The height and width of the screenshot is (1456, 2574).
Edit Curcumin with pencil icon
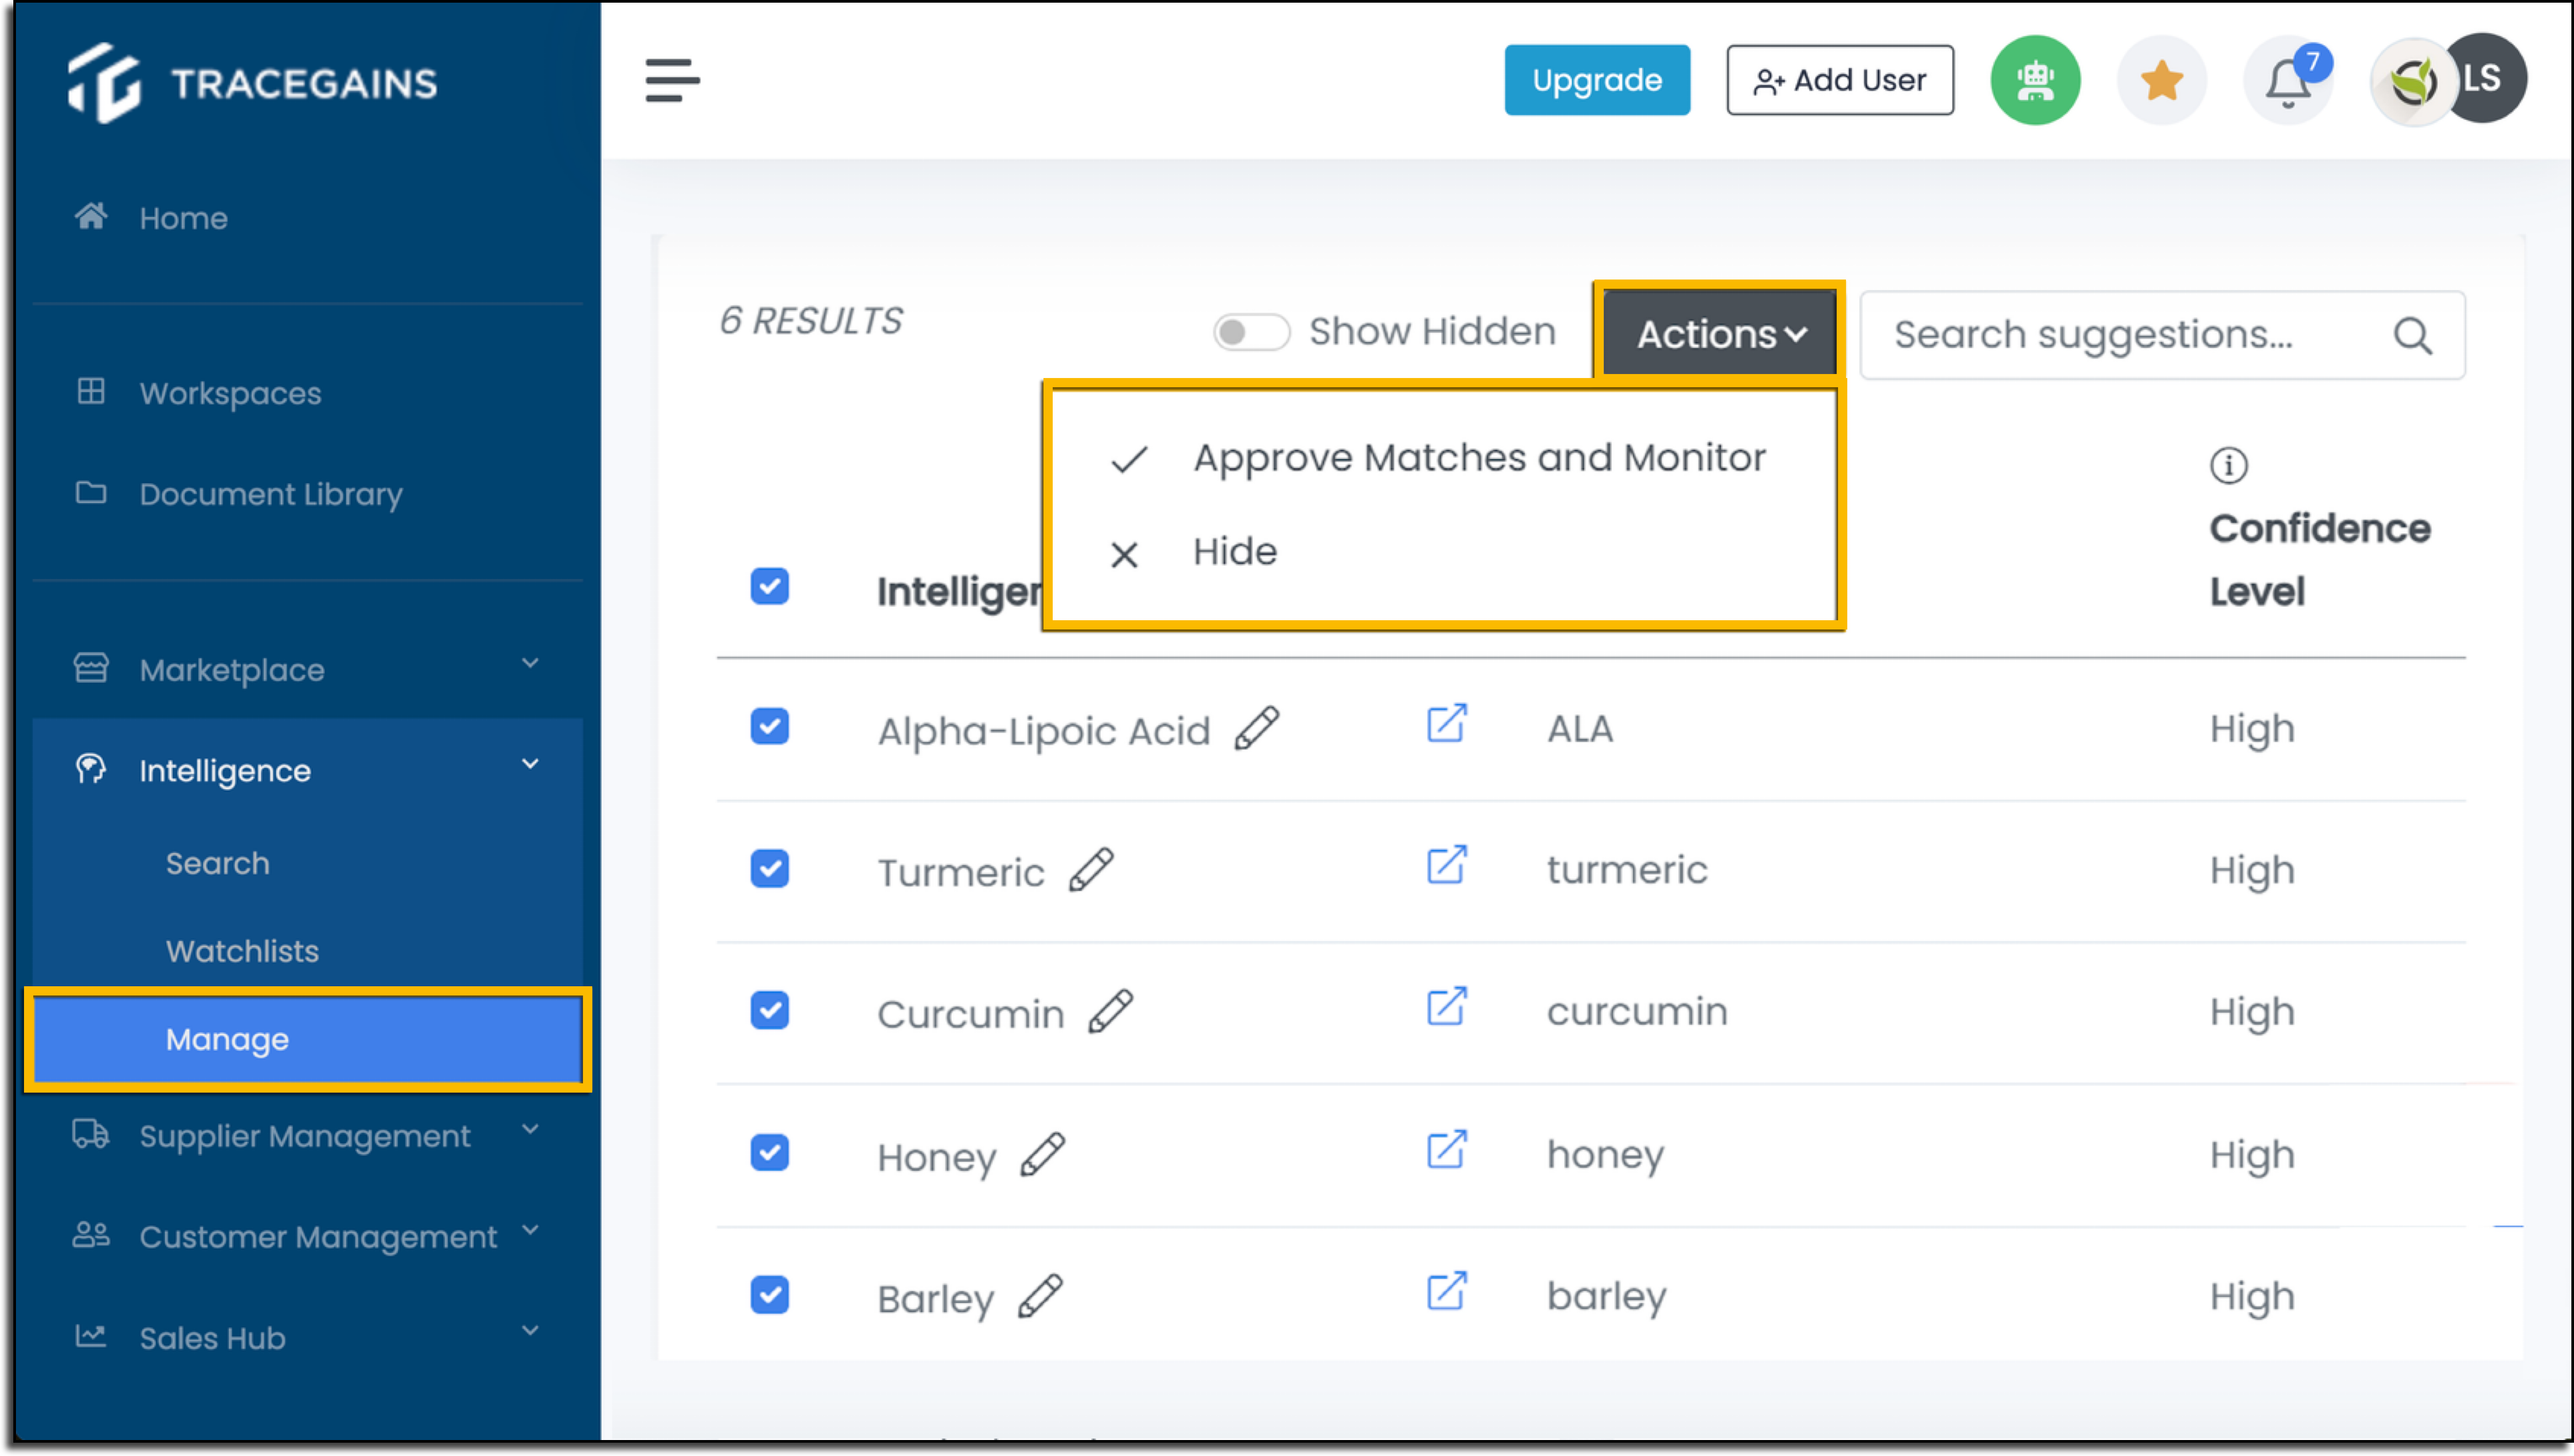click(x=1110, y=1011)
